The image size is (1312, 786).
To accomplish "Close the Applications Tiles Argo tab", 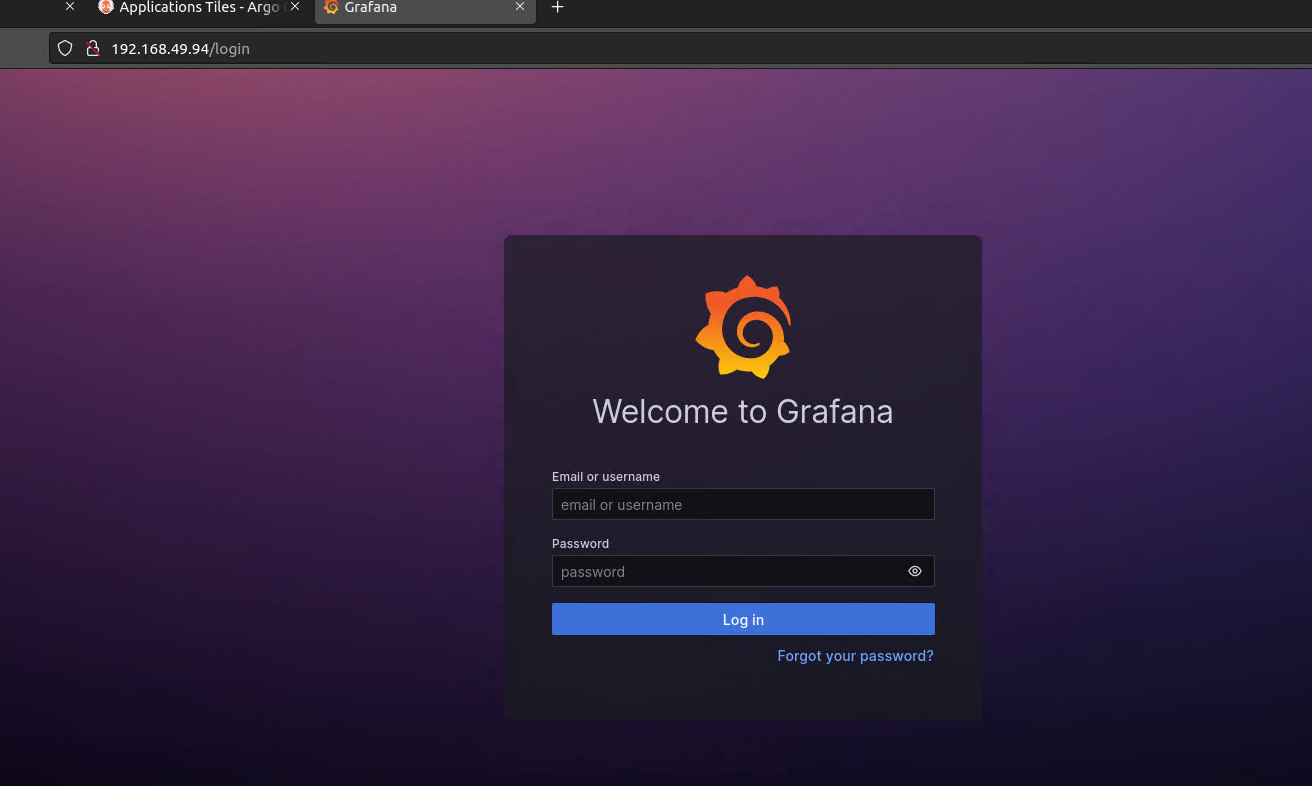I will (x=295, y=6).
